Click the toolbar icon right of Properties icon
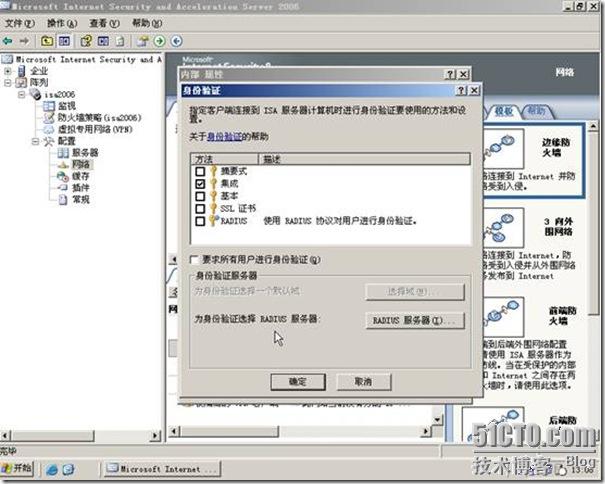This screenshot has height=484, width=605. click(103, 41)
